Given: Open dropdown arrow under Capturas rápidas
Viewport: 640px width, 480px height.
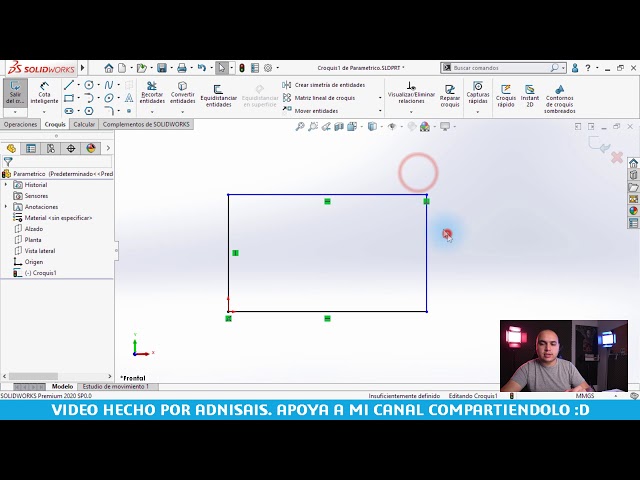Looking at the screenshot, I should click(478, 112).
